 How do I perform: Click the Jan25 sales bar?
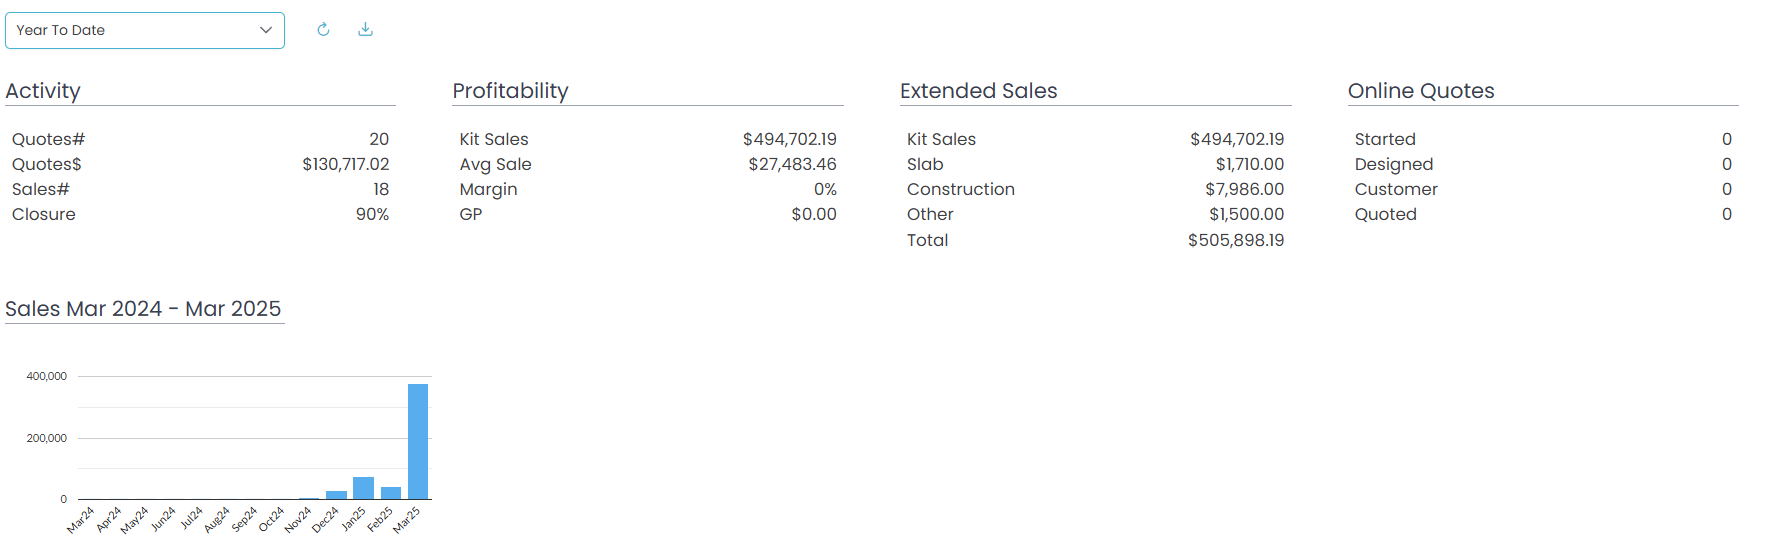coord(363,488)
